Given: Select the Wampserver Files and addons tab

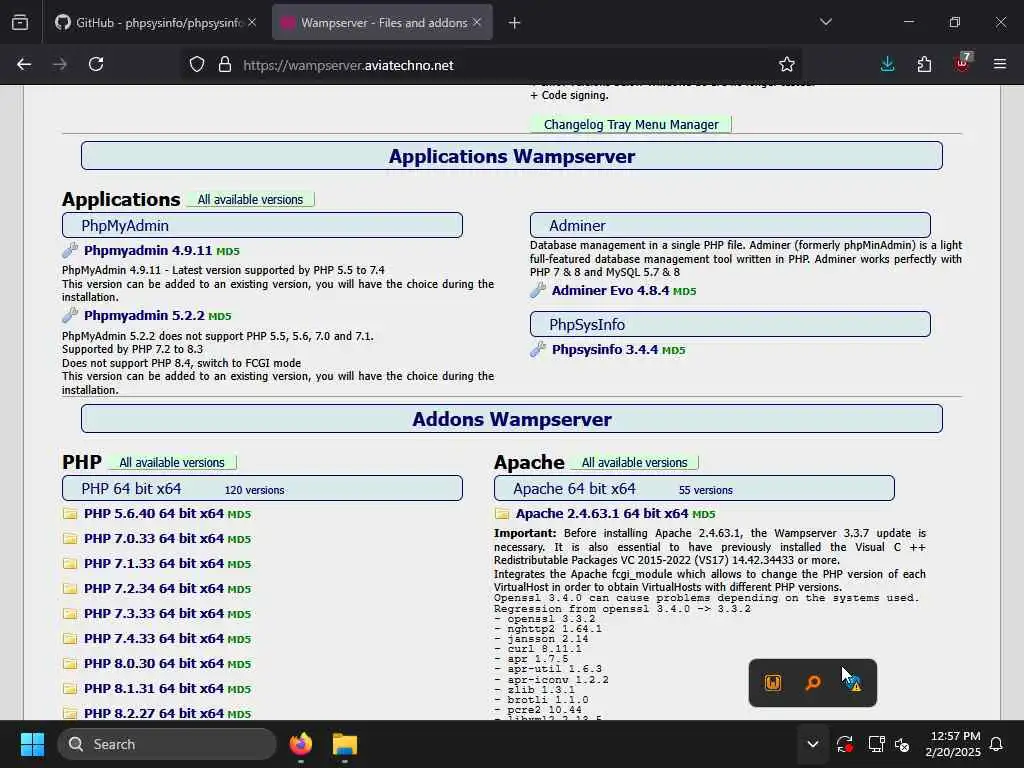Looking at the screenshot, I should [382, 23].
